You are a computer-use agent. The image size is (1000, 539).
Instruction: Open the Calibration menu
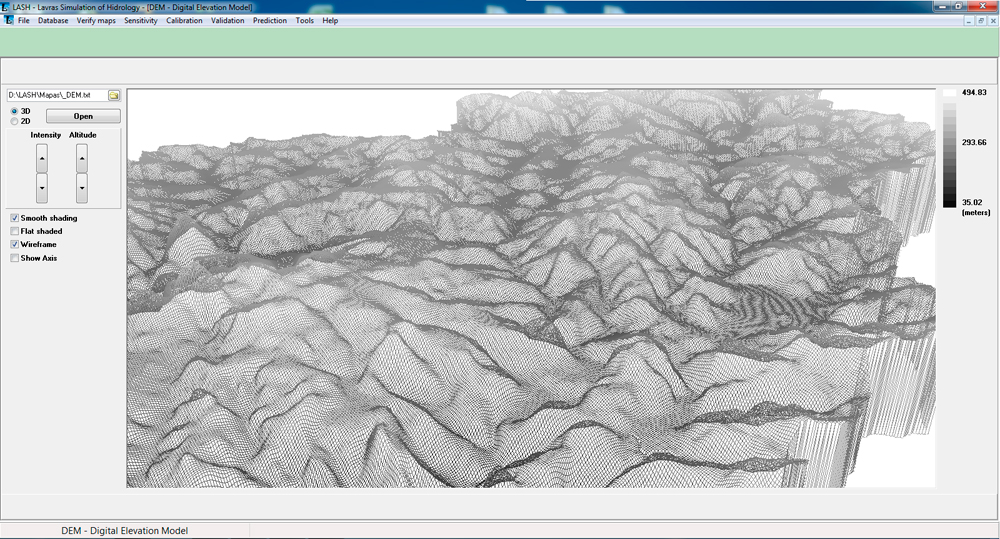pos(184,21)
